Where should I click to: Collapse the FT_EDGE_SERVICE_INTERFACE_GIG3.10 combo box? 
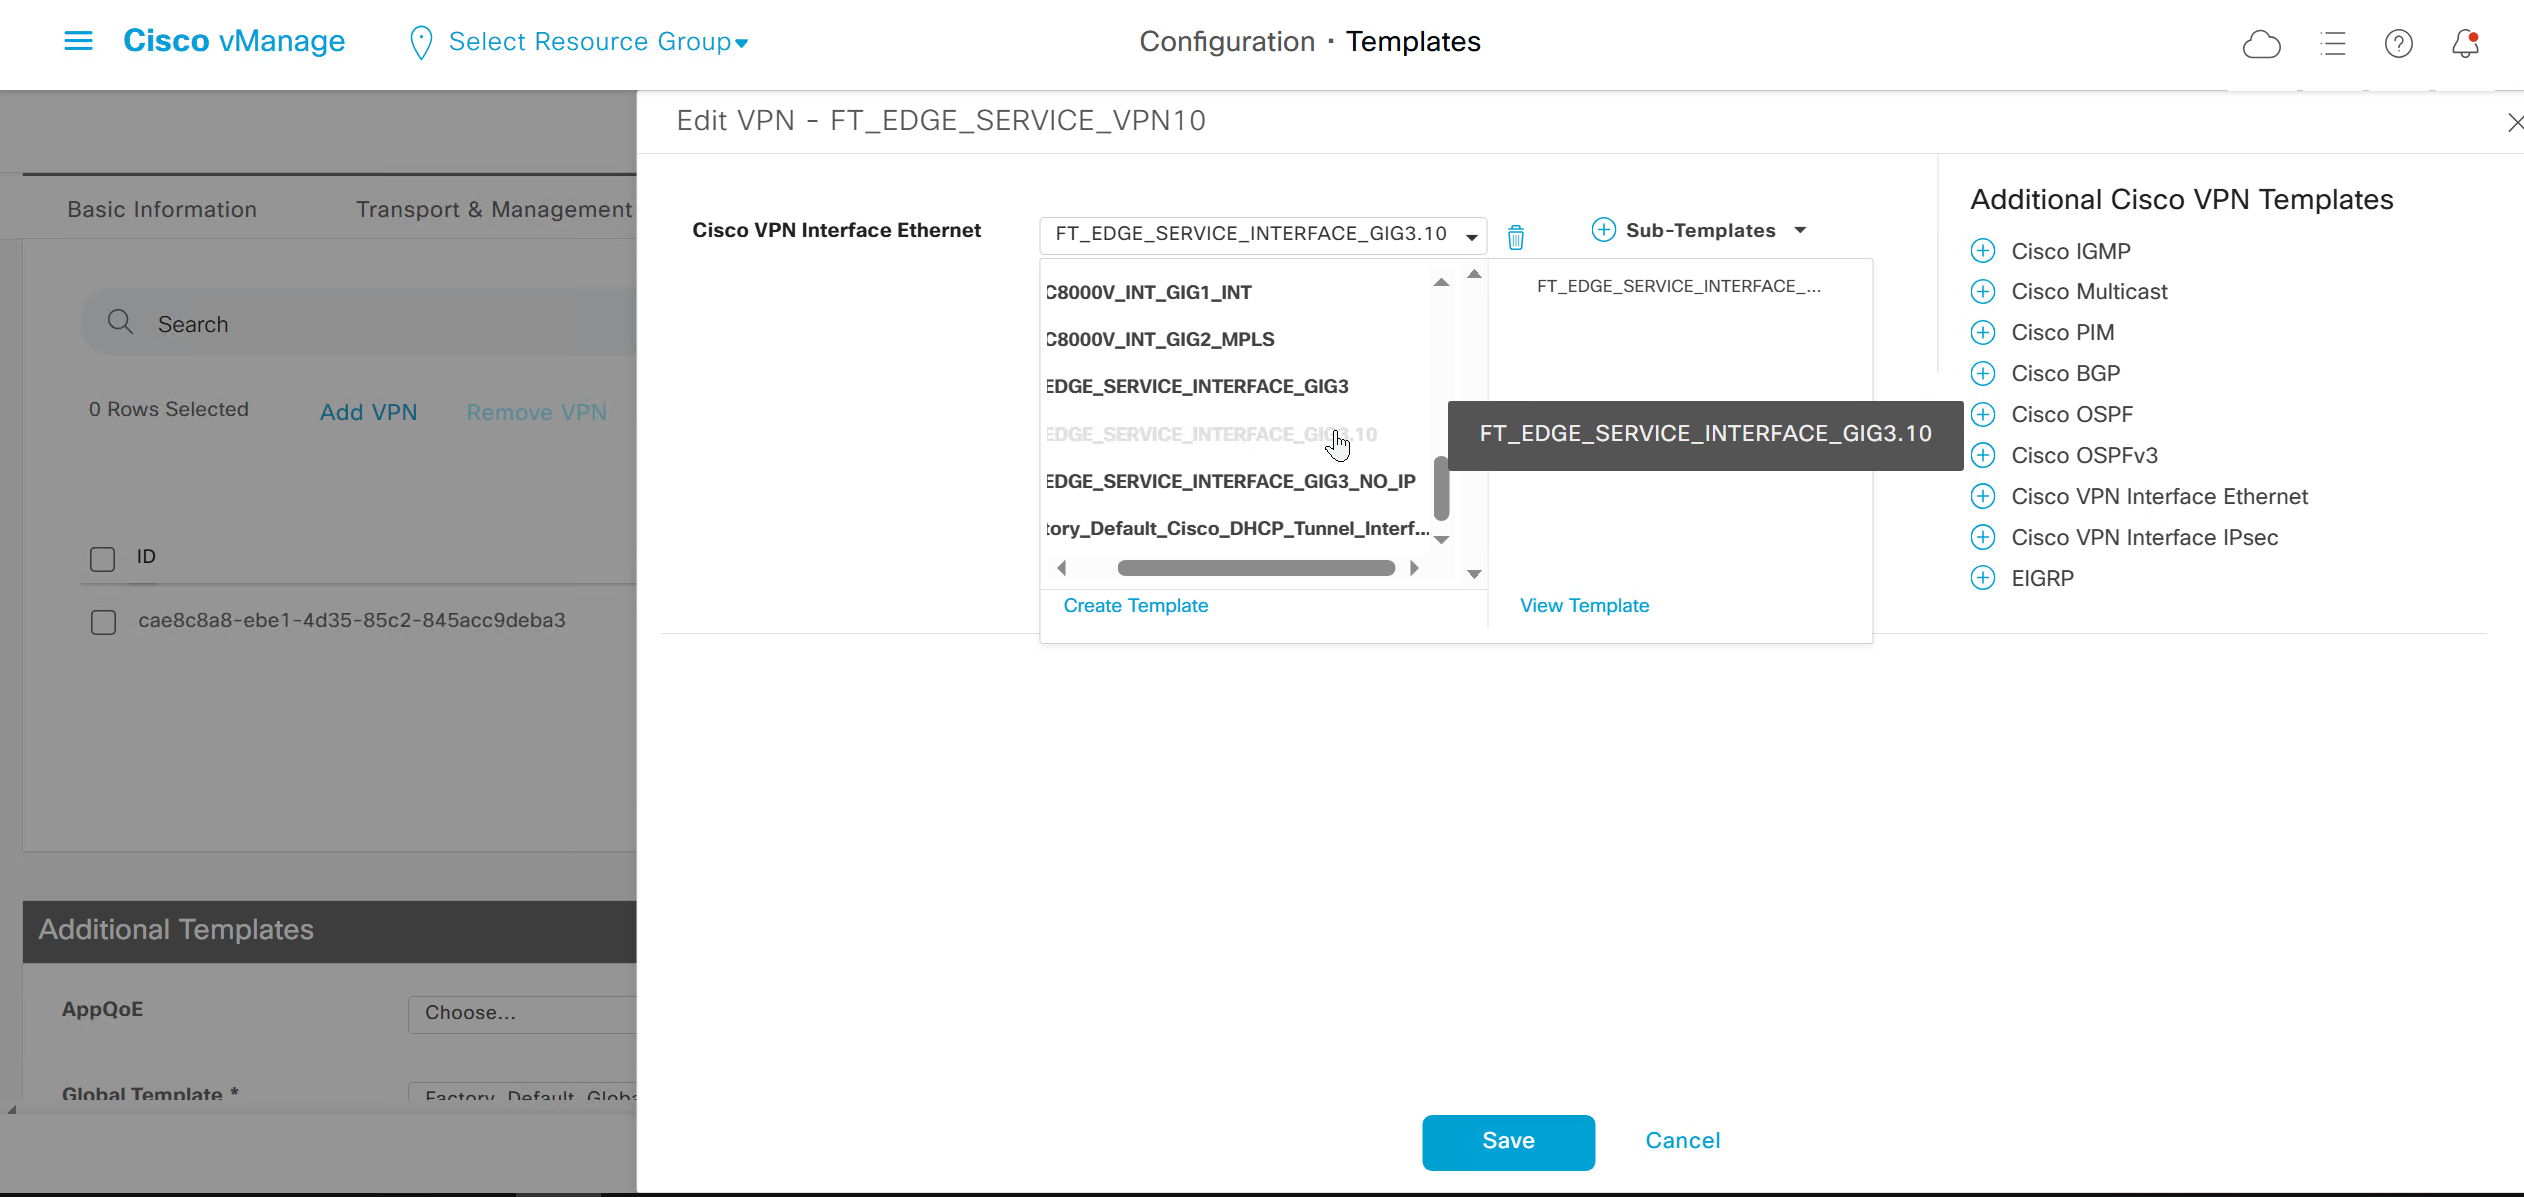(1471, 236)
